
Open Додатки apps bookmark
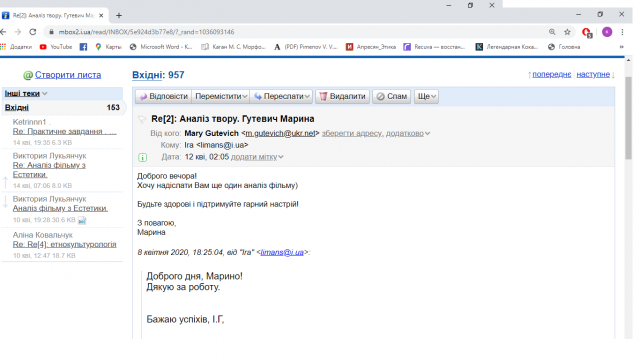click(16, 47)
